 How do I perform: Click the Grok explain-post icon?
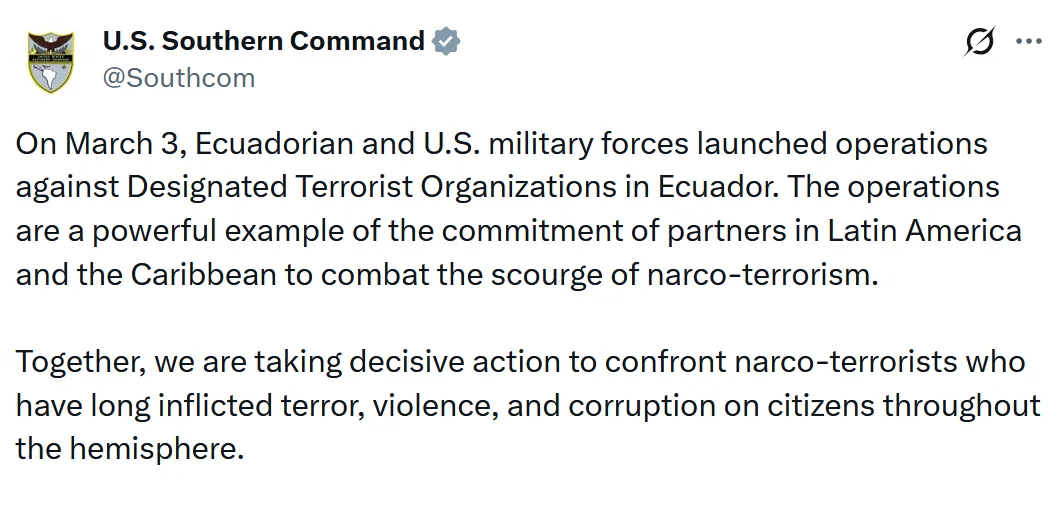(x=979, y=42)
